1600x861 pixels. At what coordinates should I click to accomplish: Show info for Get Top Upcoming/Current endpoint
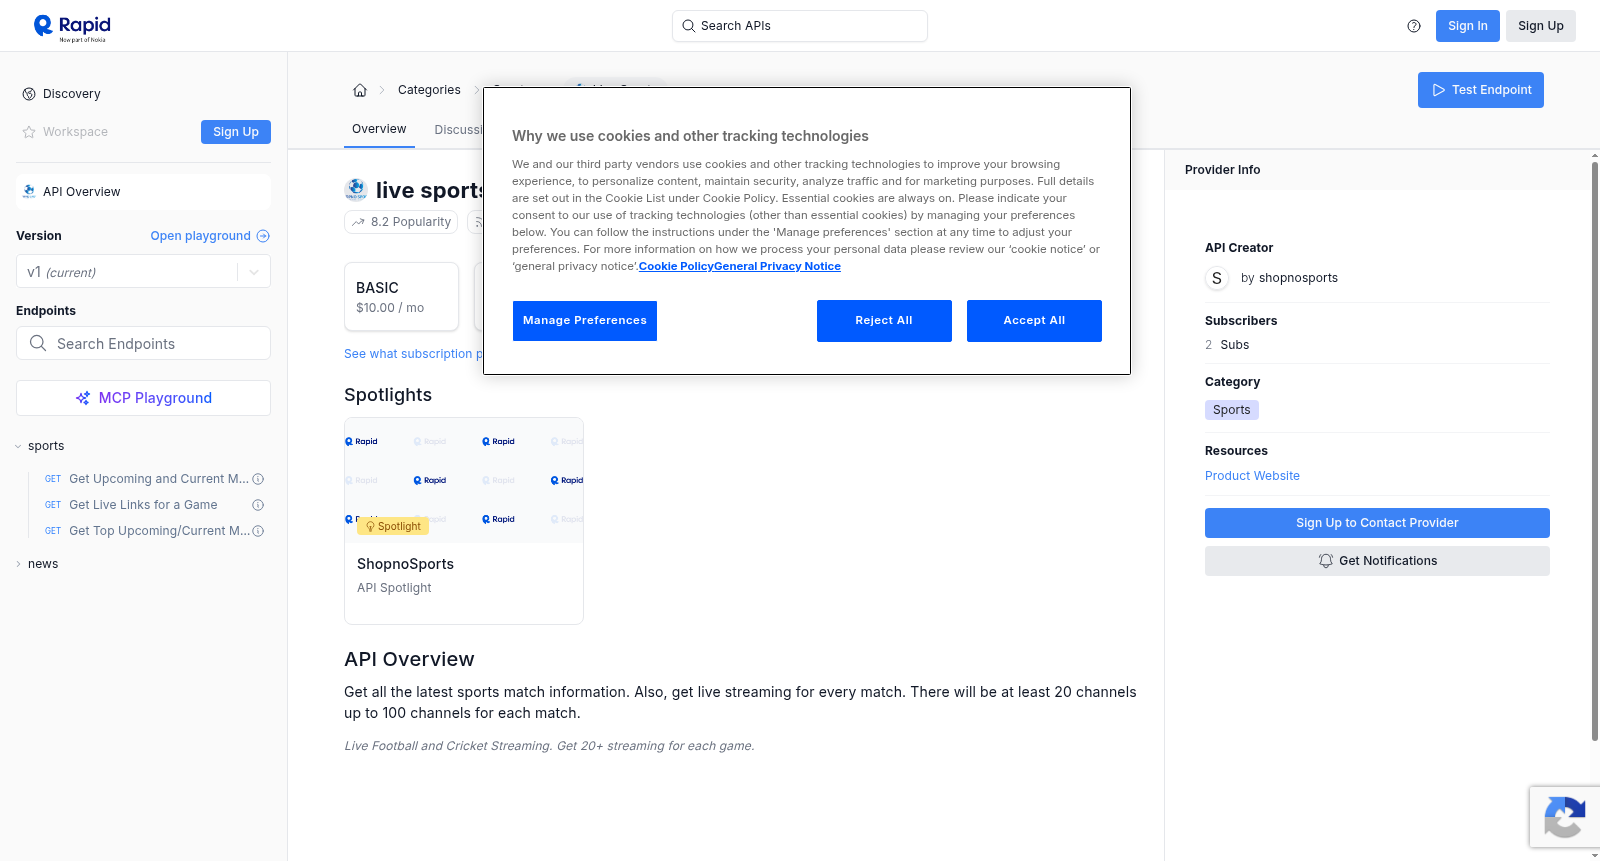click(258, 531)
